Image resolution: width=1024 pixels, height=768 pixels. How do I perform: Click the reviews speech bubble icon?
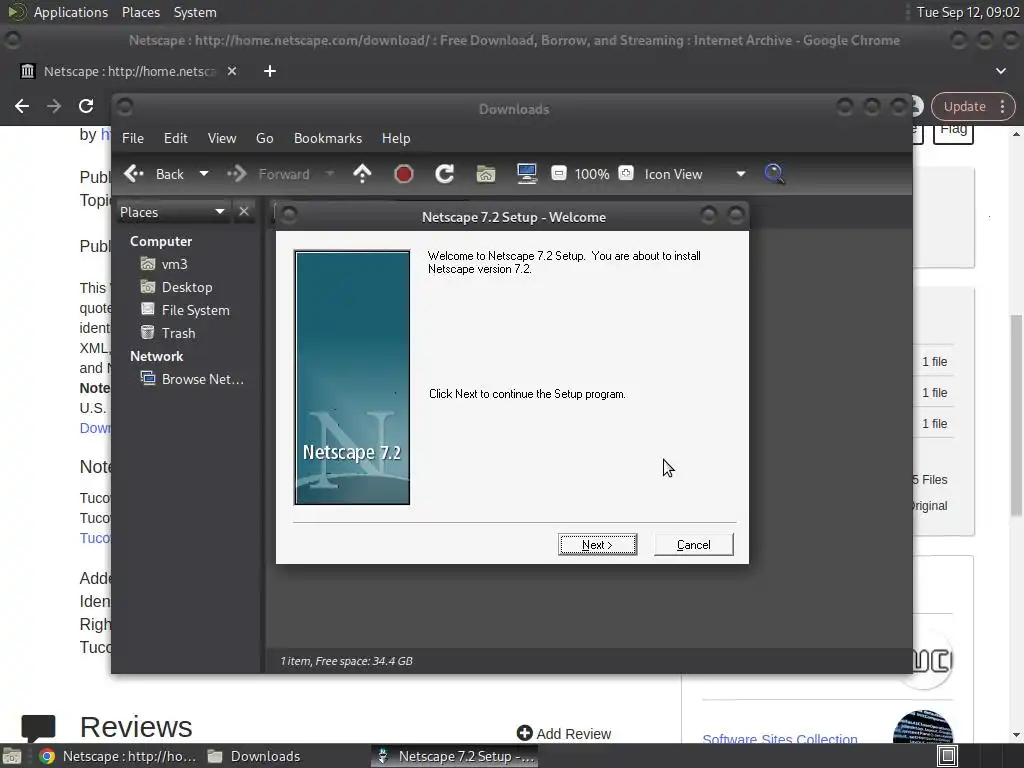[x=39, y=728]
